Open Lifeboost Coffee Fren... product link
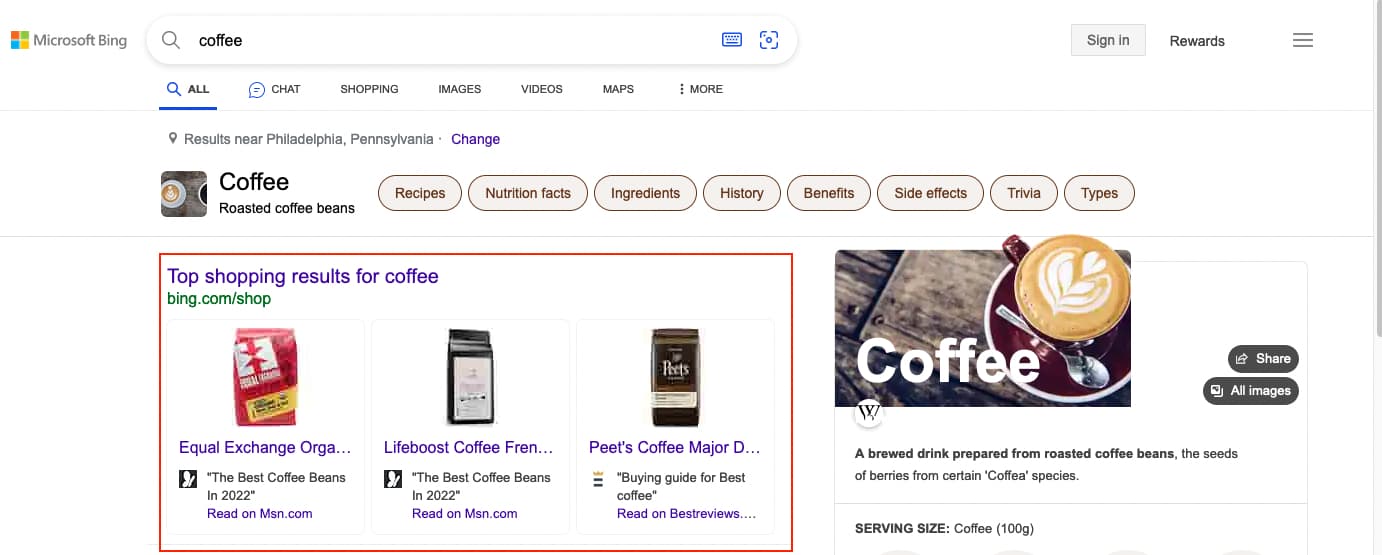Screen dimensions: 1382x555 (x=469, y=447)
